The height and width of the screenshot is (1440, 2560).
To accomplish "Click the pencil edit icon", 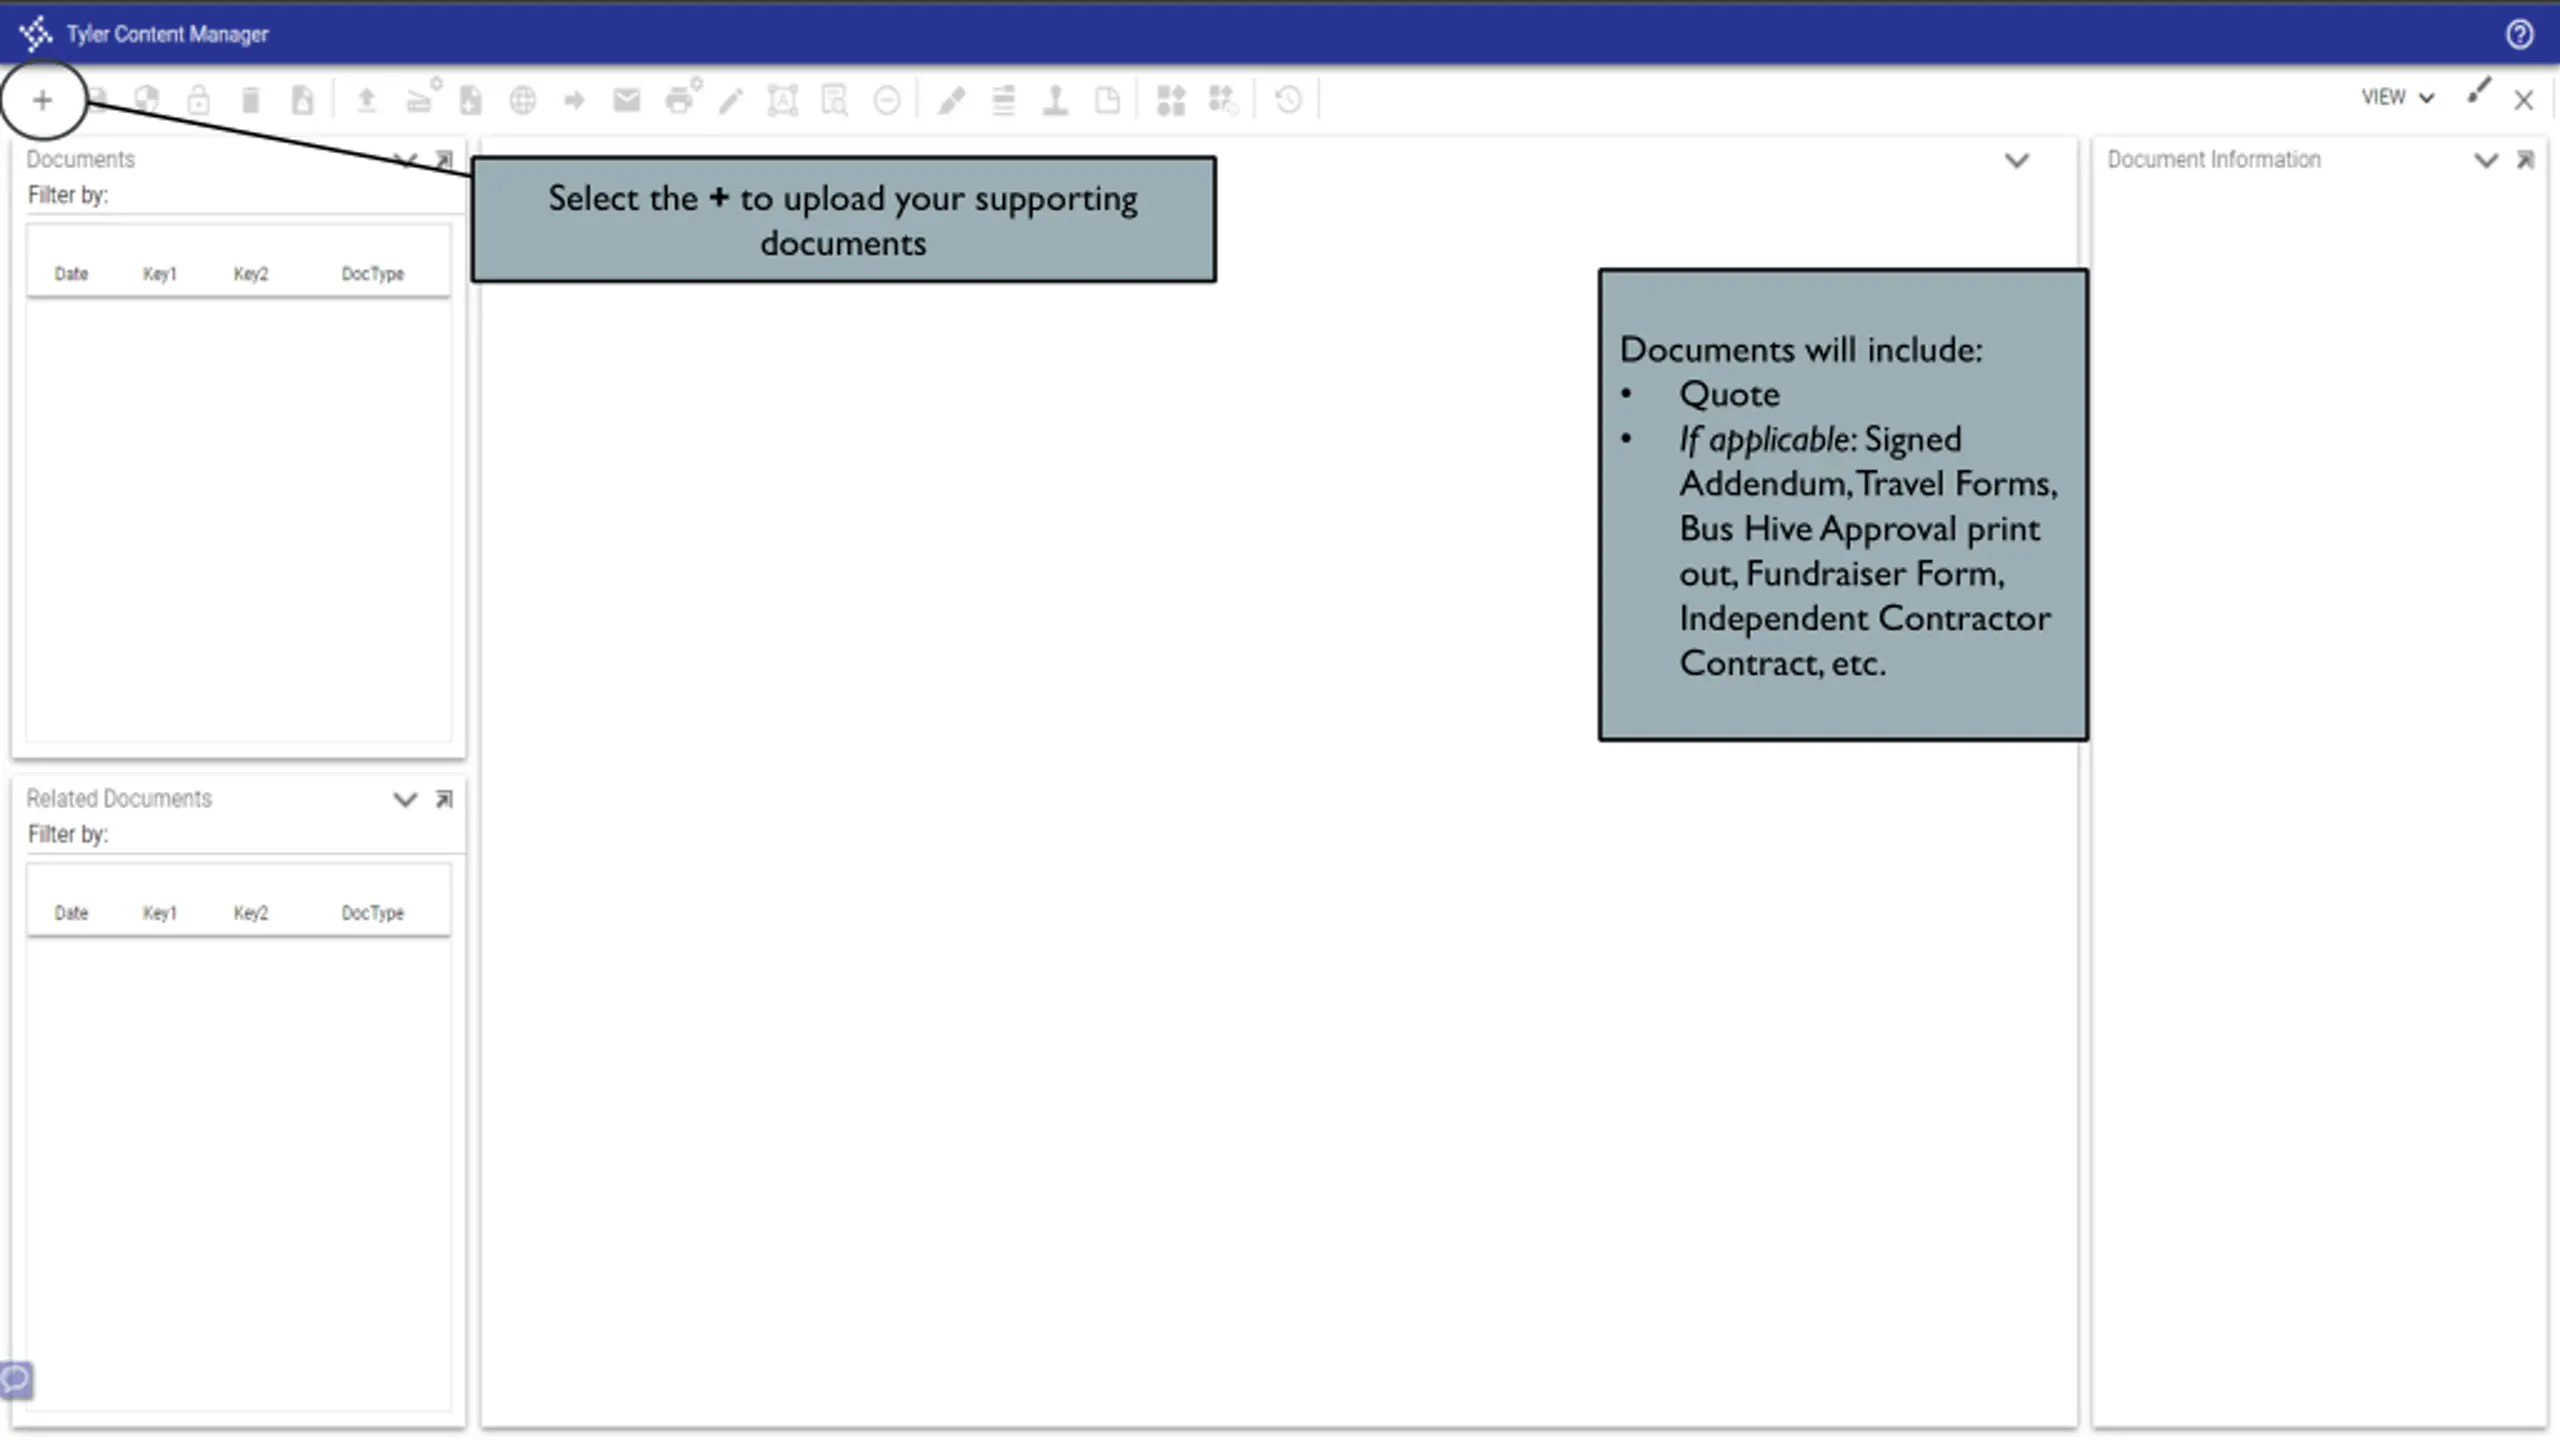I will point(731,100).
